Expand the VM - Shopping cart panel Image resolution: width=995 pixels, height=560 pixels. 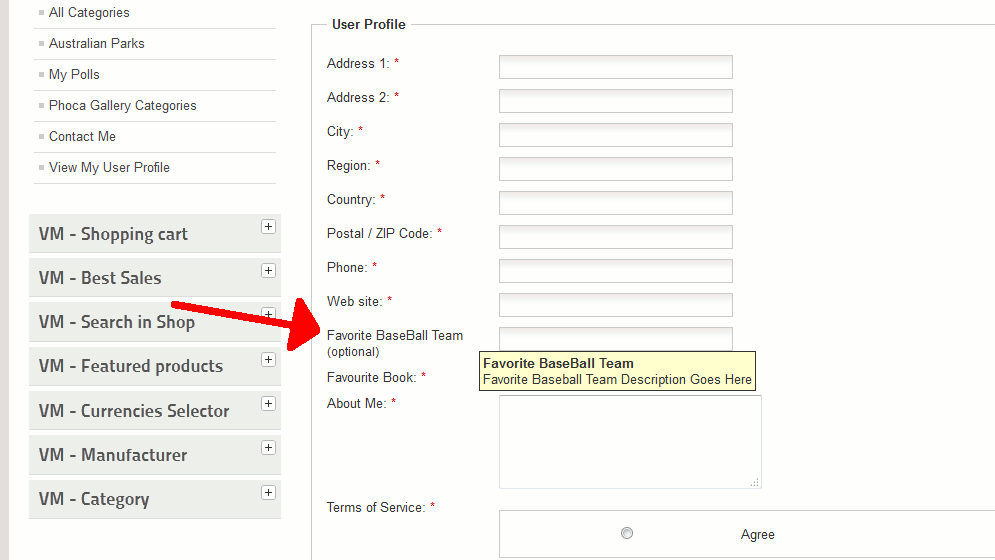[x=268, y=227]
